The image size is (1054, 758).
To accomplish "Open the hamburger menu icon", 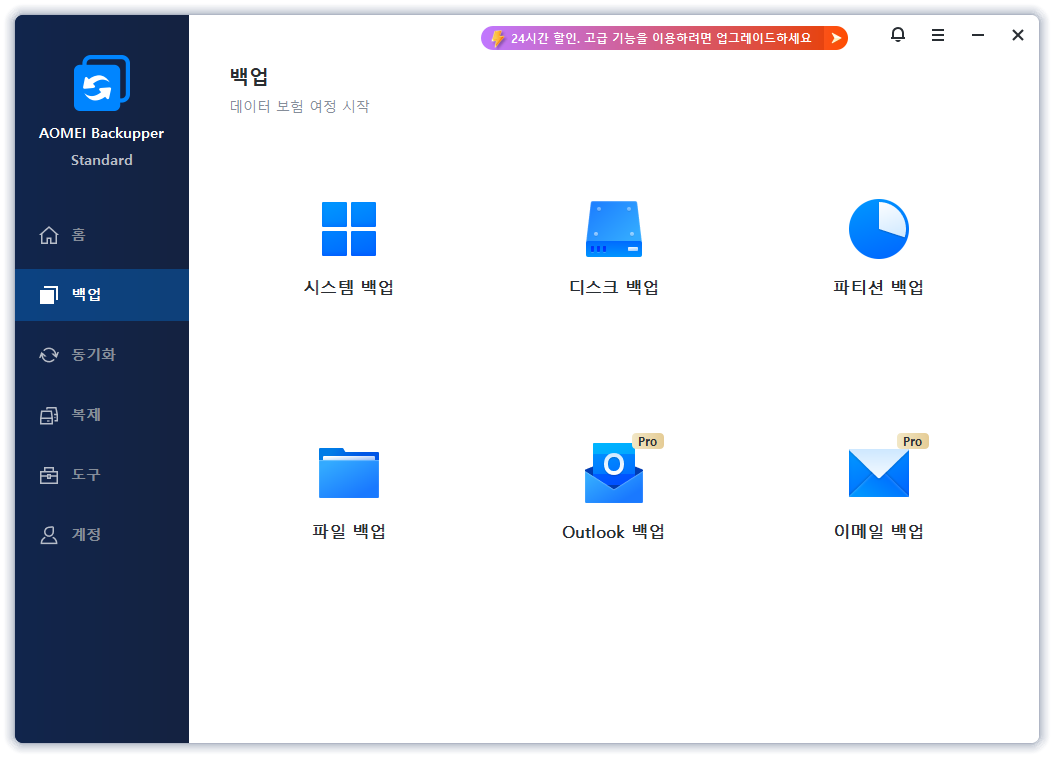I will tap(938, 35).
